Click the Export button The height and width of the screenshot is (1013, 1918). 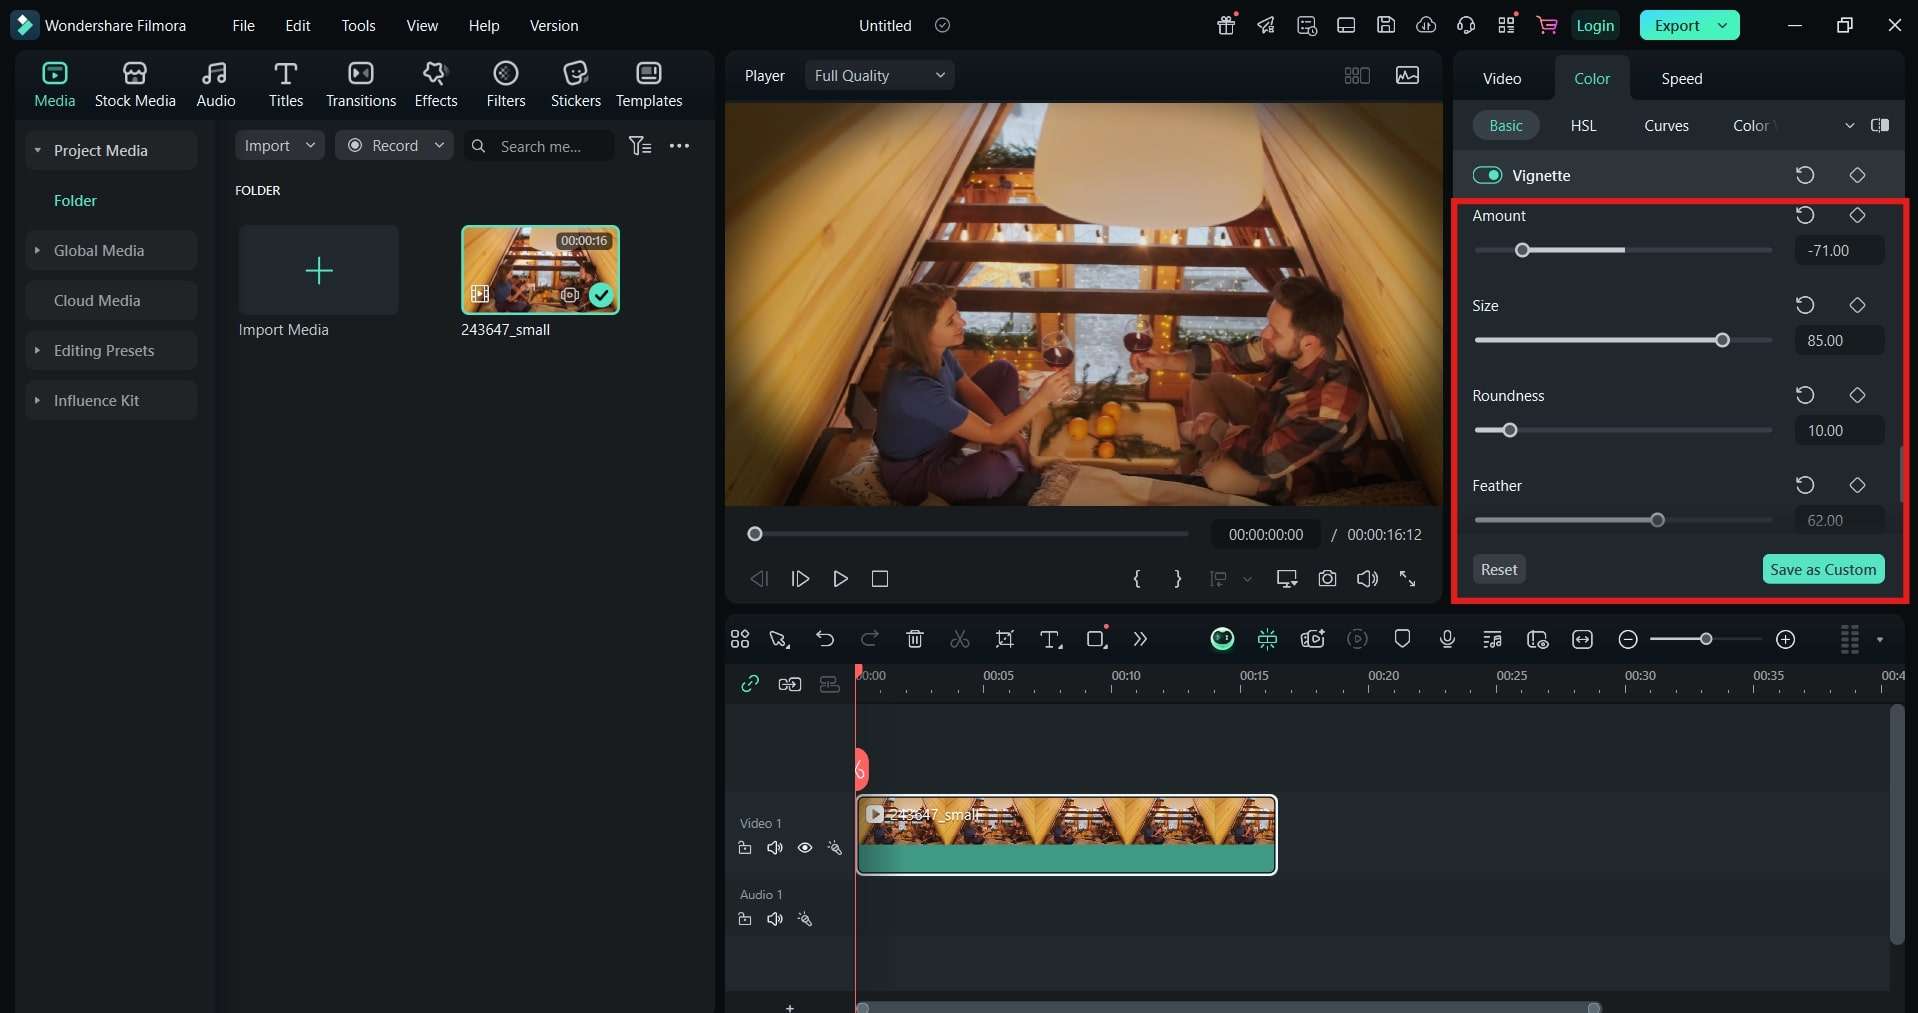click(1676, 25)
